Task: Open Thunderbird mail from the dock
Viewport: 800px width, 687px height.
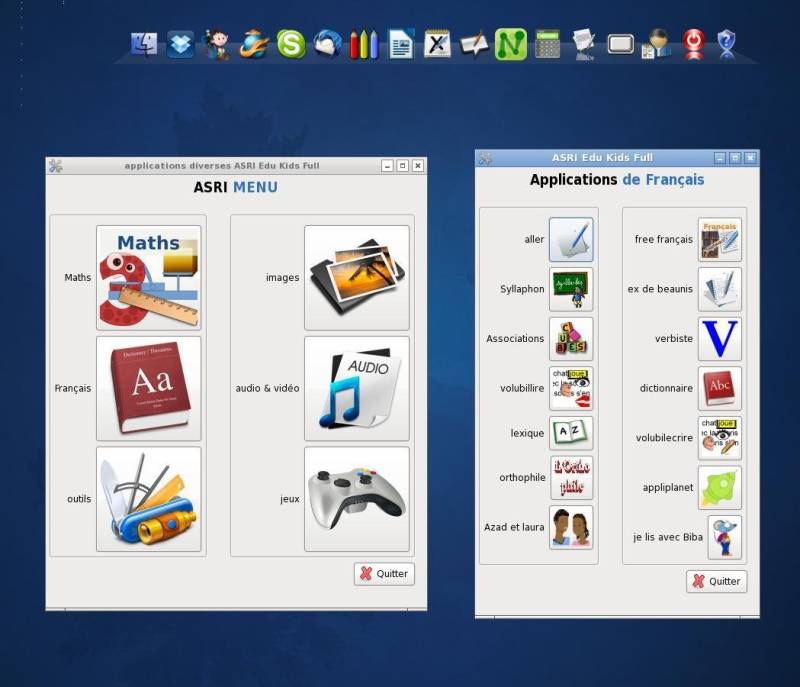Action: coord(327,44)
